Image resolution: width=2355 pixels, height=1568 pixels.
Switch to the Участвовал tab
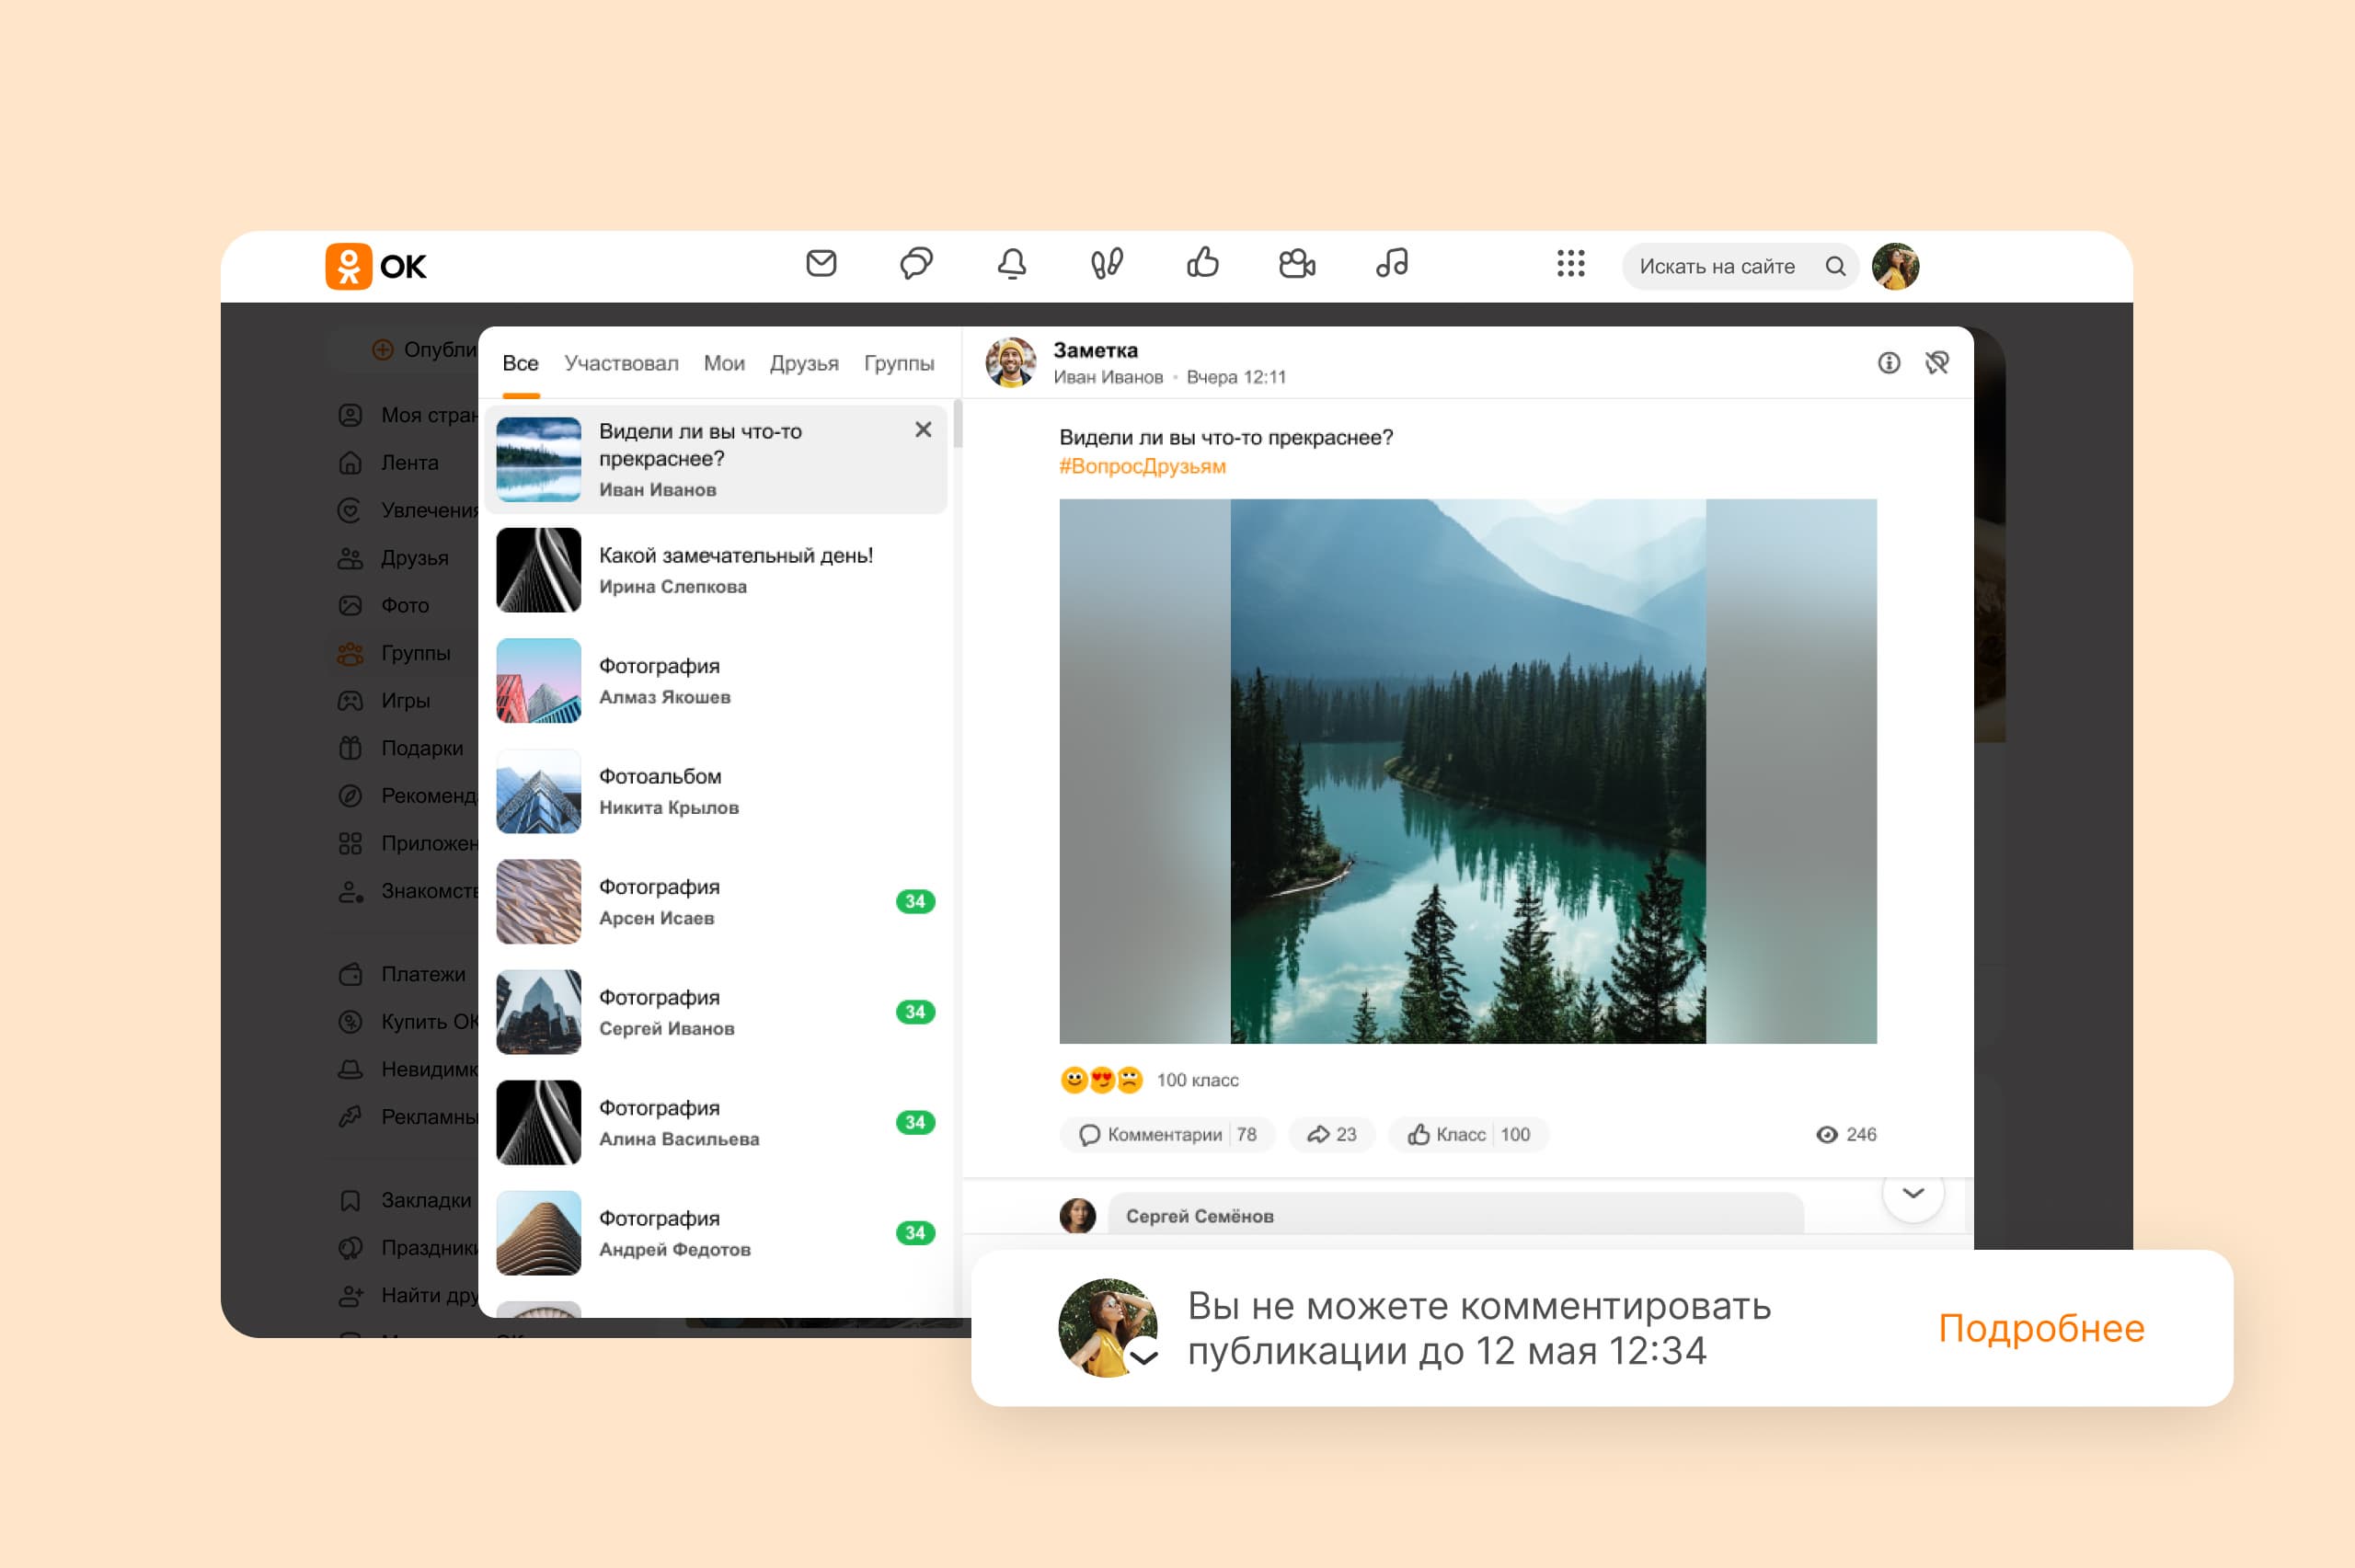click(621, 363)
